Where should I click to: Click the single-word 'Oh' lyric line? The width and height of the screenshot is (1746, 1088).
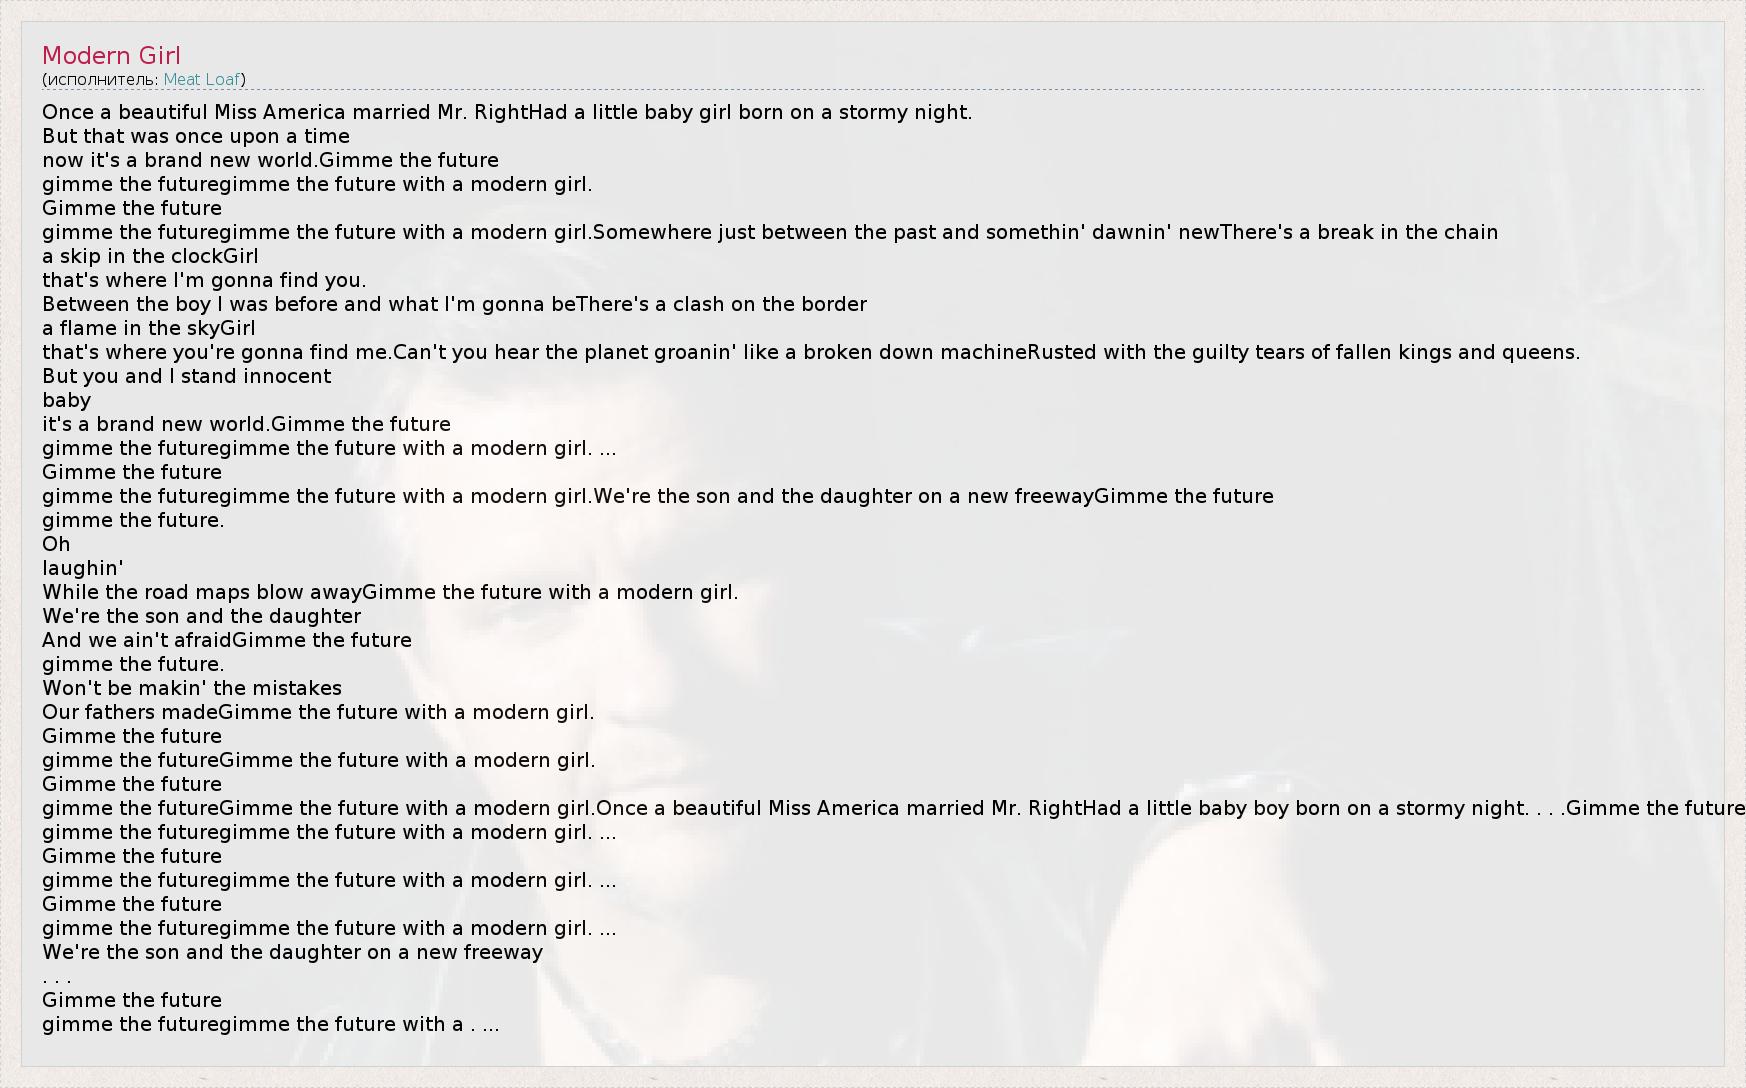(x=56, y=544)
